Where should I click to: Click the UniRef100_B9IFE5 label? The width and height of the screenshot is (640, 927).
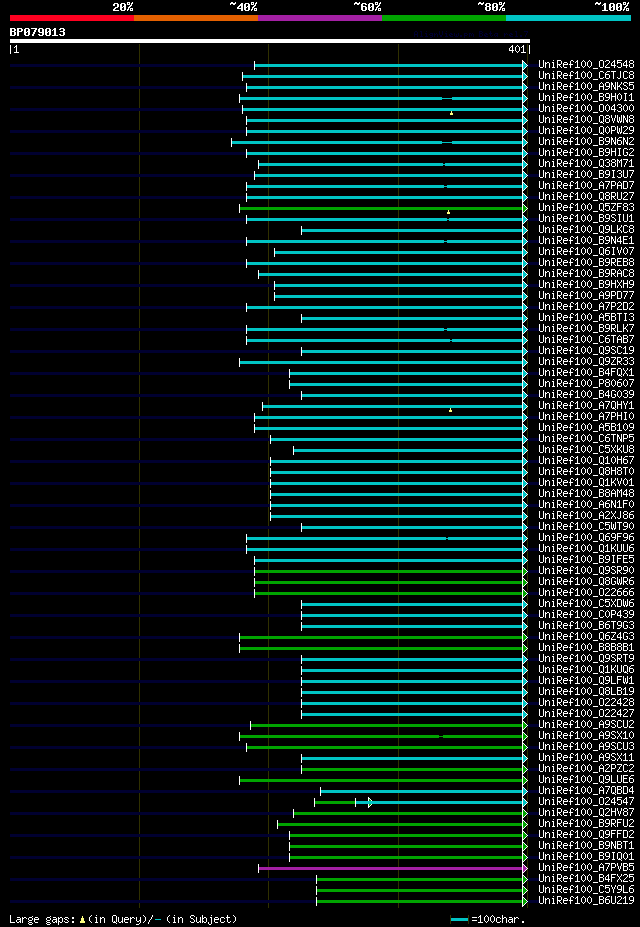tap(586, 560)
